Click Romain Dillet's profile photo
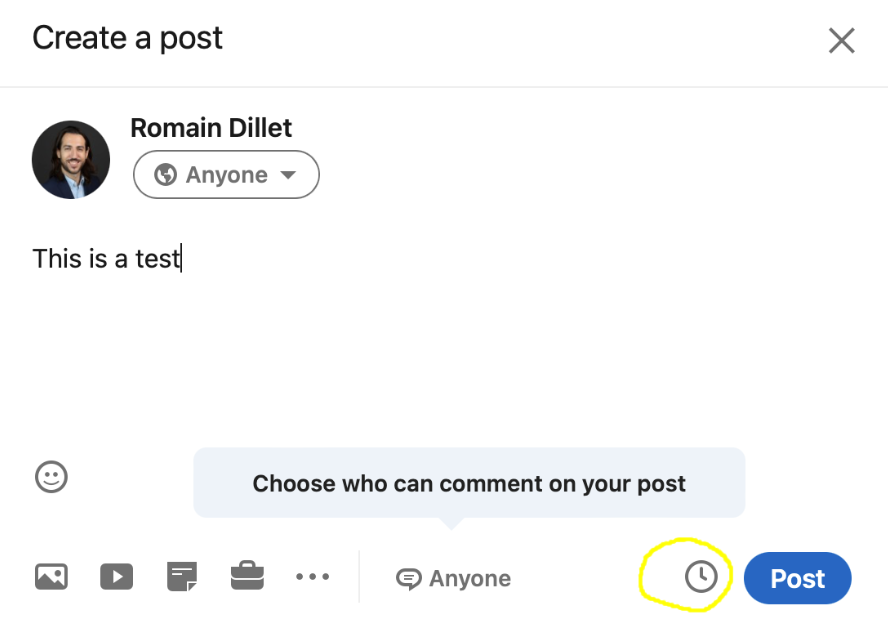This screenshot has height=621, width=888. (71, 160)
